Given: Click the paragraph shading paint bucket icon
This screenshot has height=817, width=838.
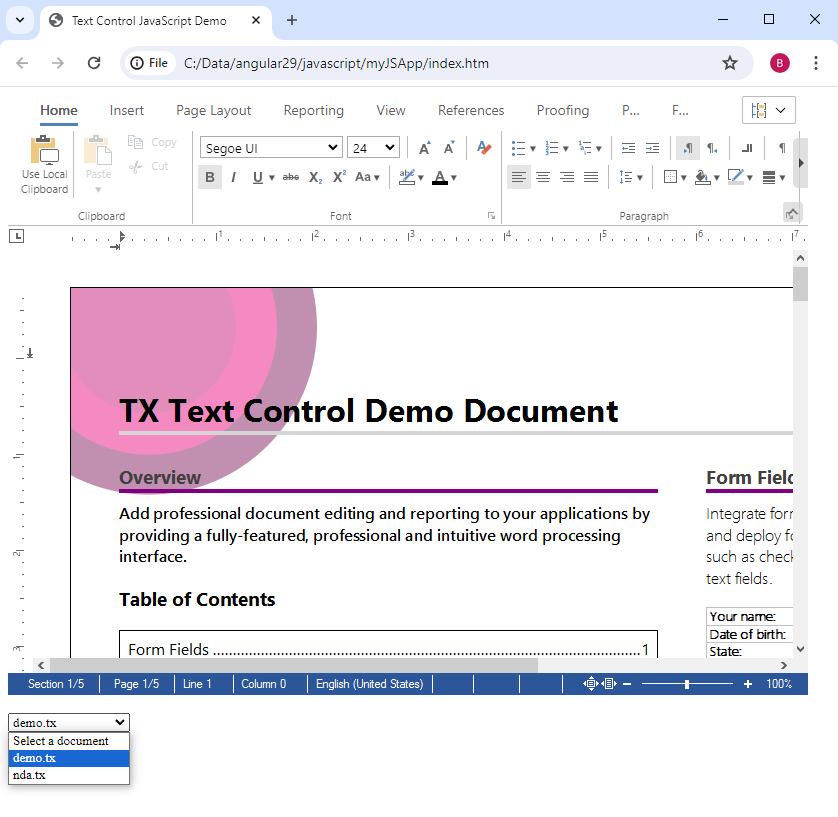Looking at the screenshot, I should pyautogui.click(x=702, y=177).
